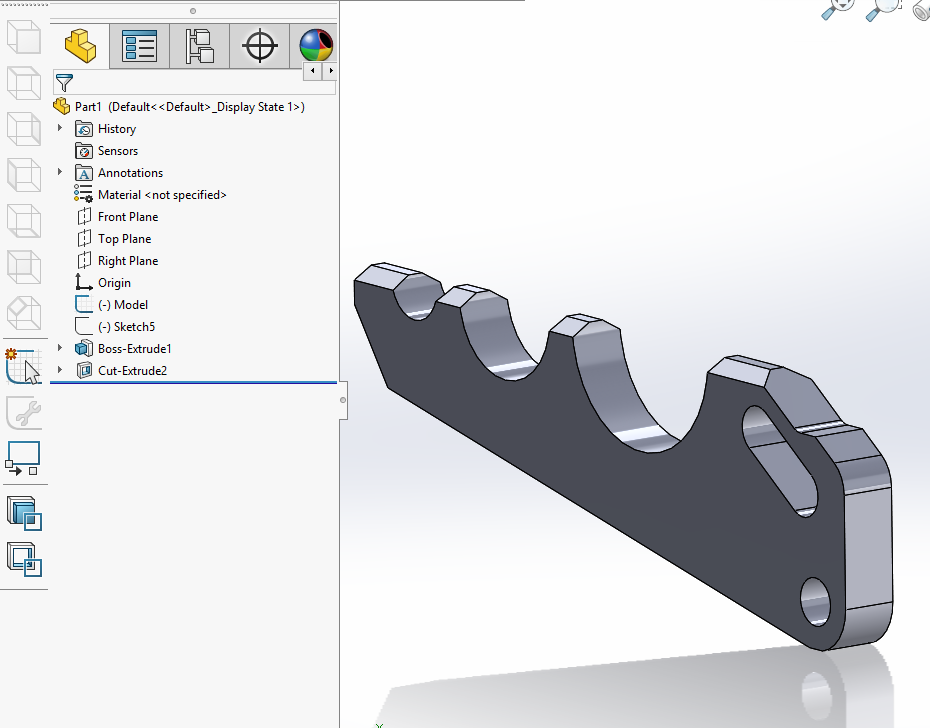Click the rectangle with arrow selection icon
Screen dimensions: 930x728
pos(23,458)
